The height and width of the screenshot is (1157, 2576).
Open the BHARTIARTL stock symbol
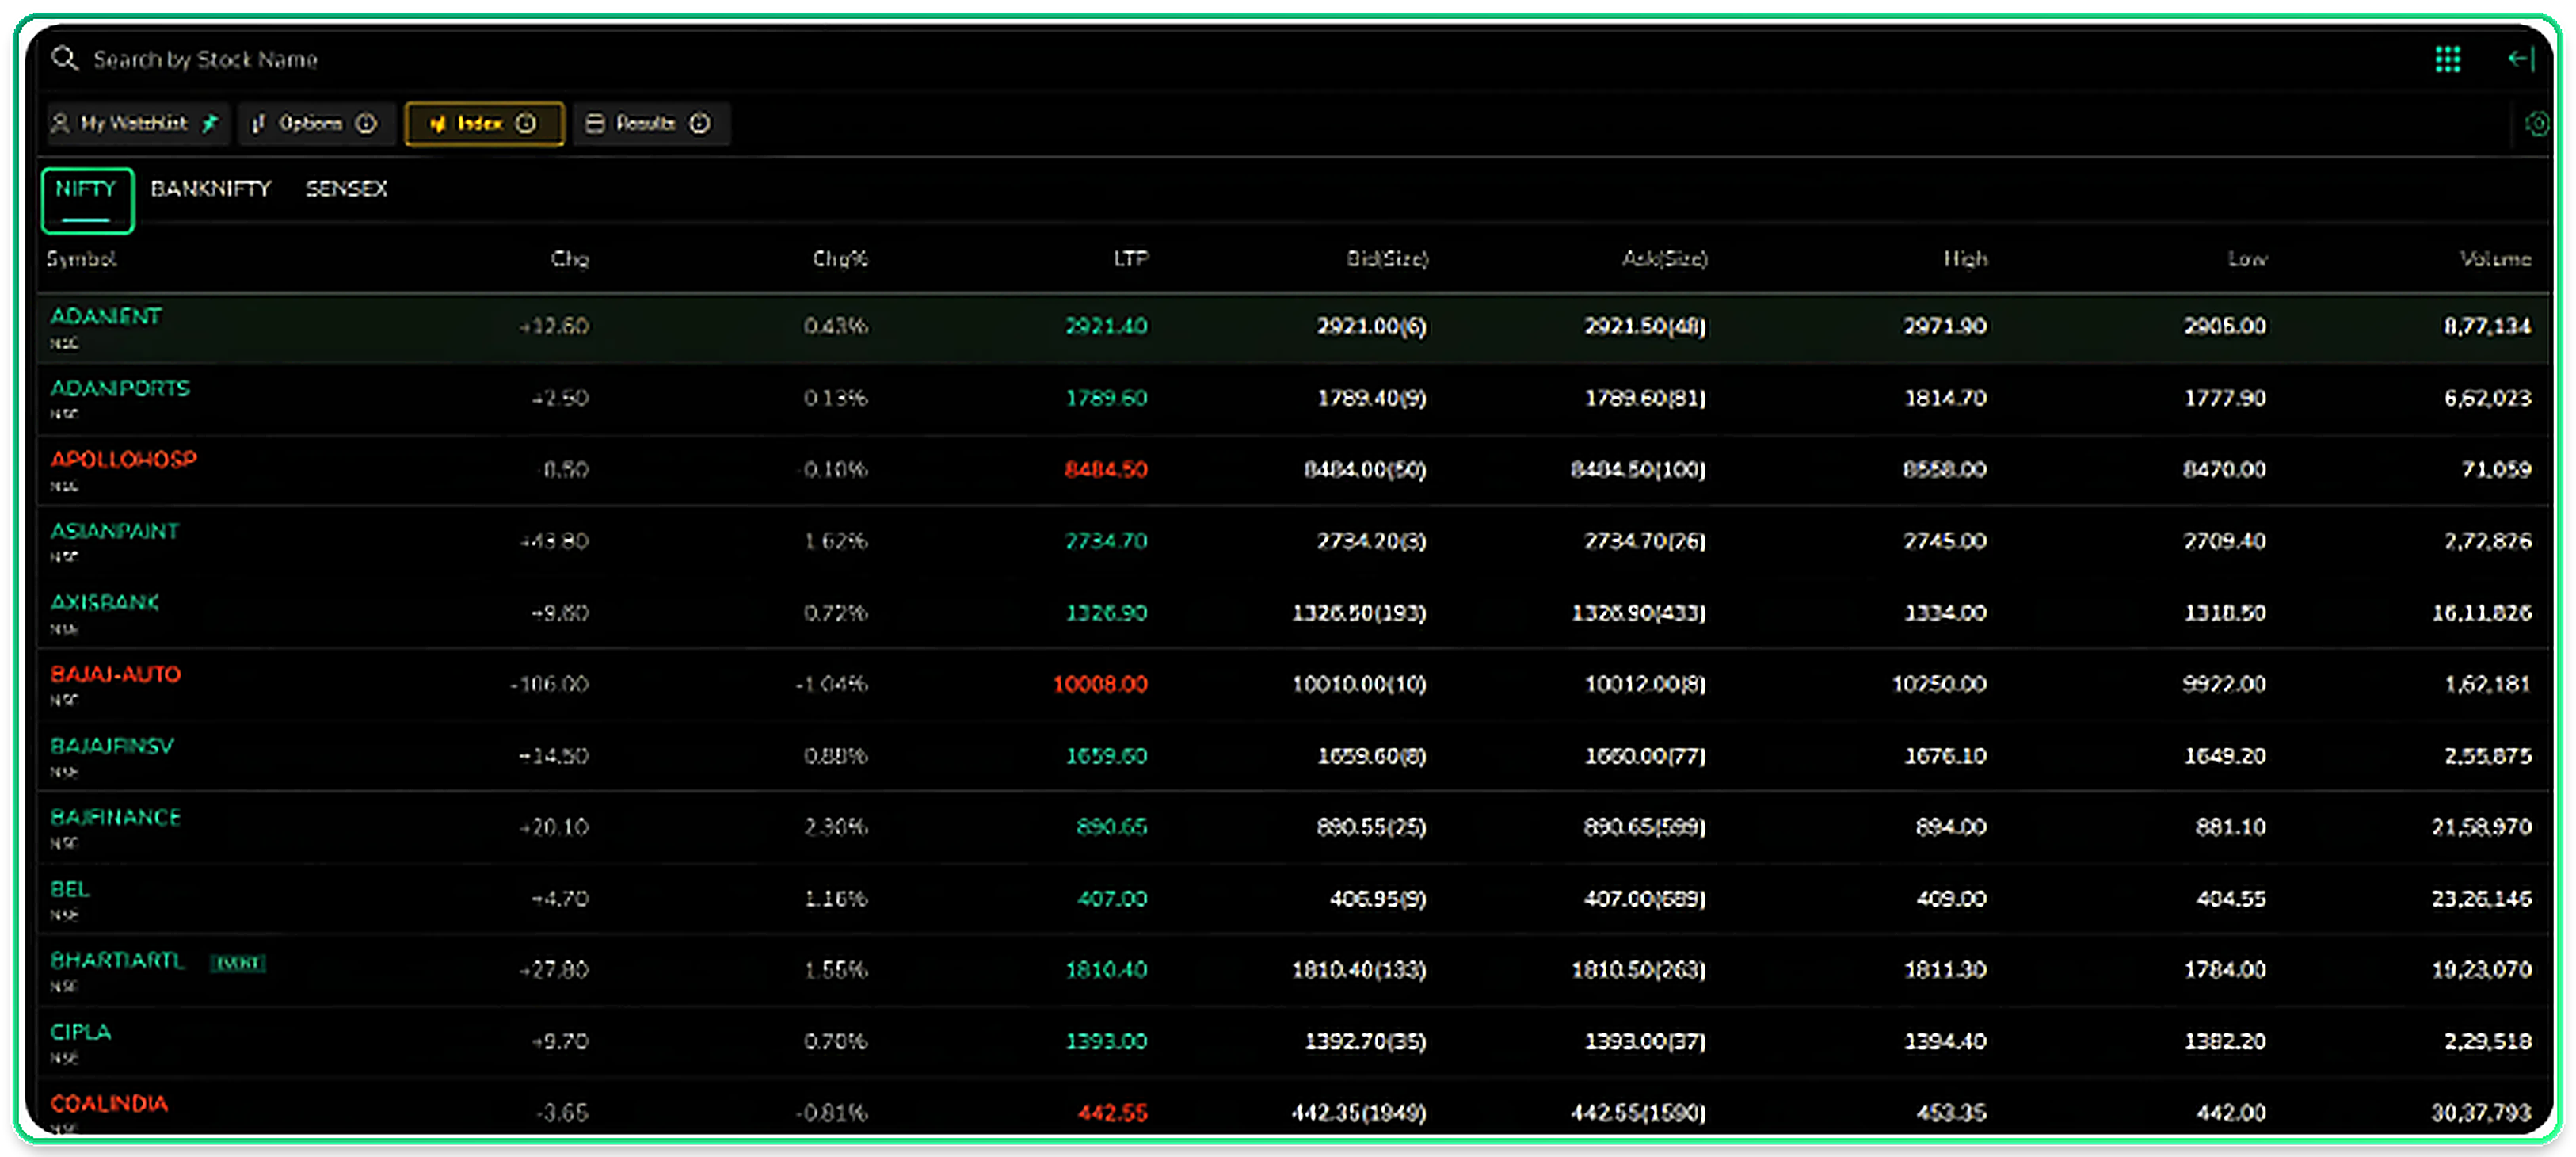(x=118, y=960)
